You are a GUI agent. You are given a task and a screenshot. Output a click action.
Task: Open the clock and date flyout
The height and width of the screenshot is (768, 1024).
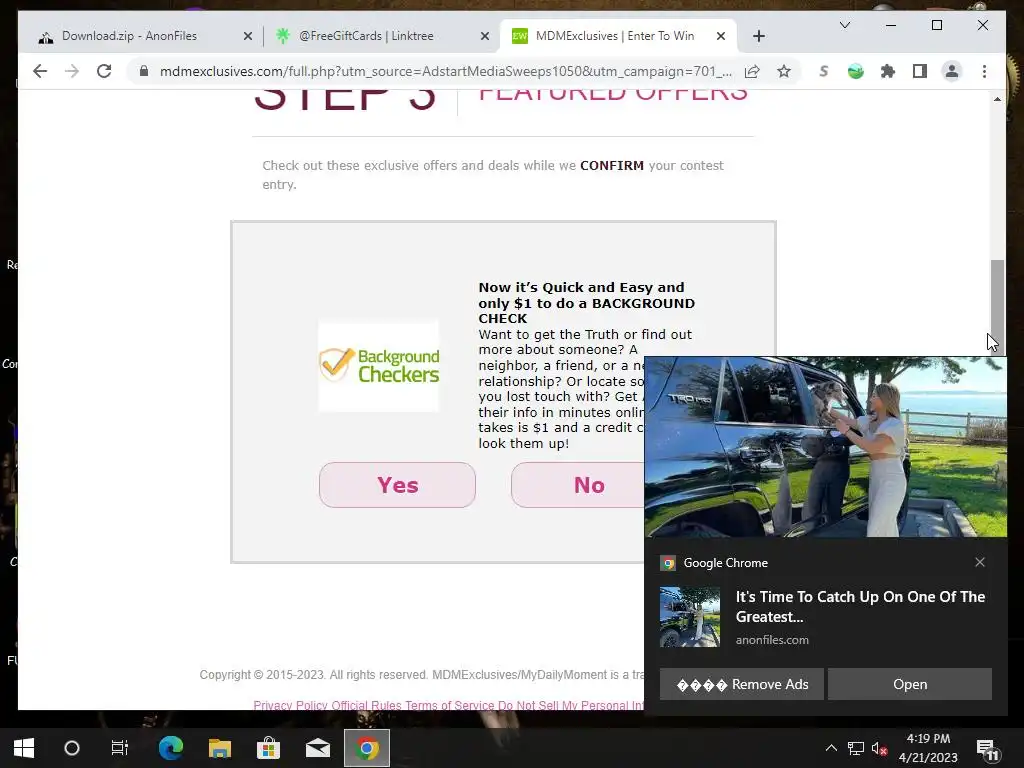(928, 748)
